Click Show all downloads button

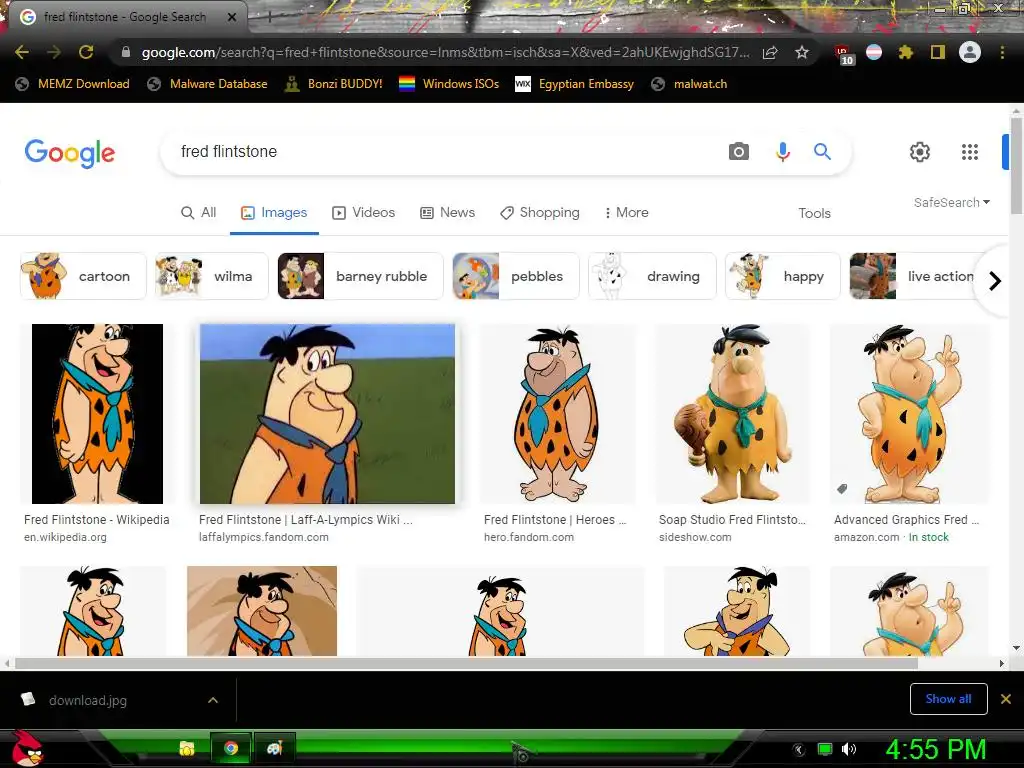(948, 699)
